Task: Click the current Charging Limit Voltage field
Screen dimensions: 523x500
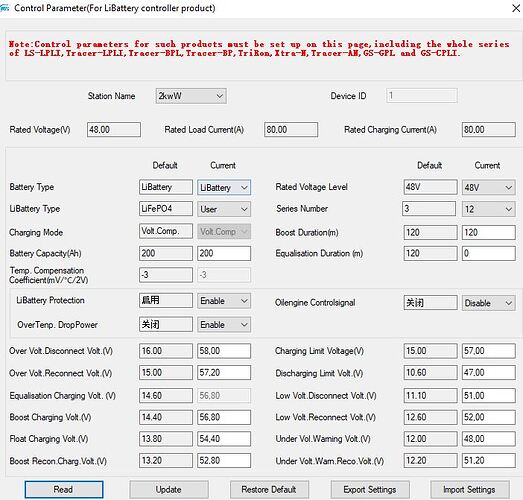Action: [489, 351]
